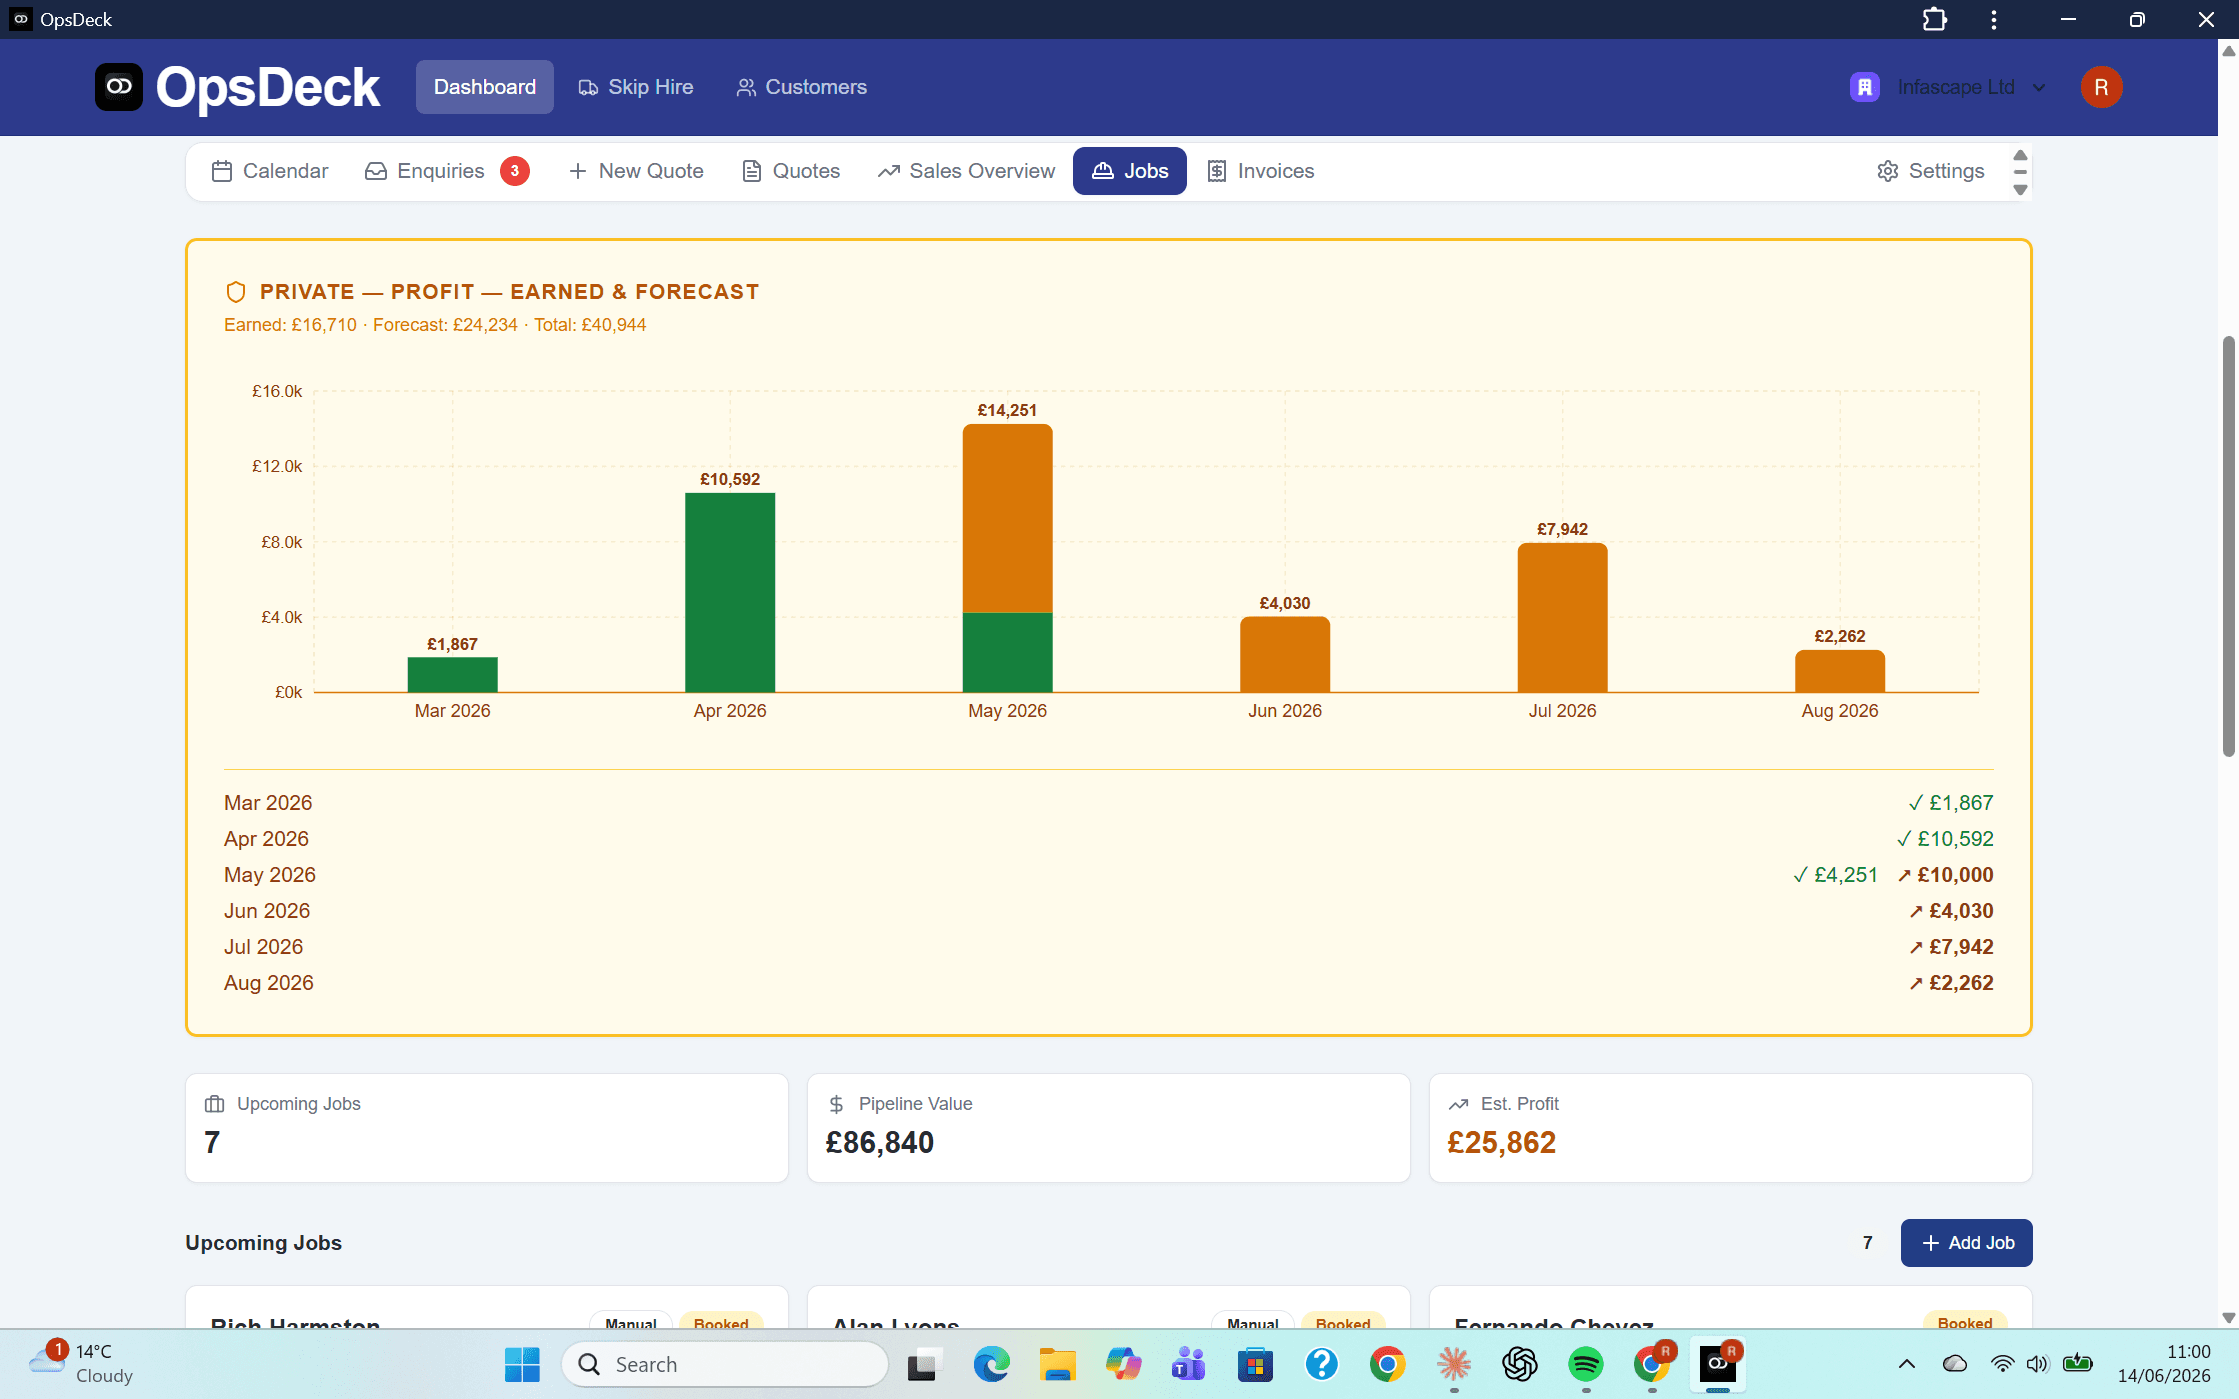
Task: Open the ChatGPT taskbar icon
Action: click(1520, 1364)
